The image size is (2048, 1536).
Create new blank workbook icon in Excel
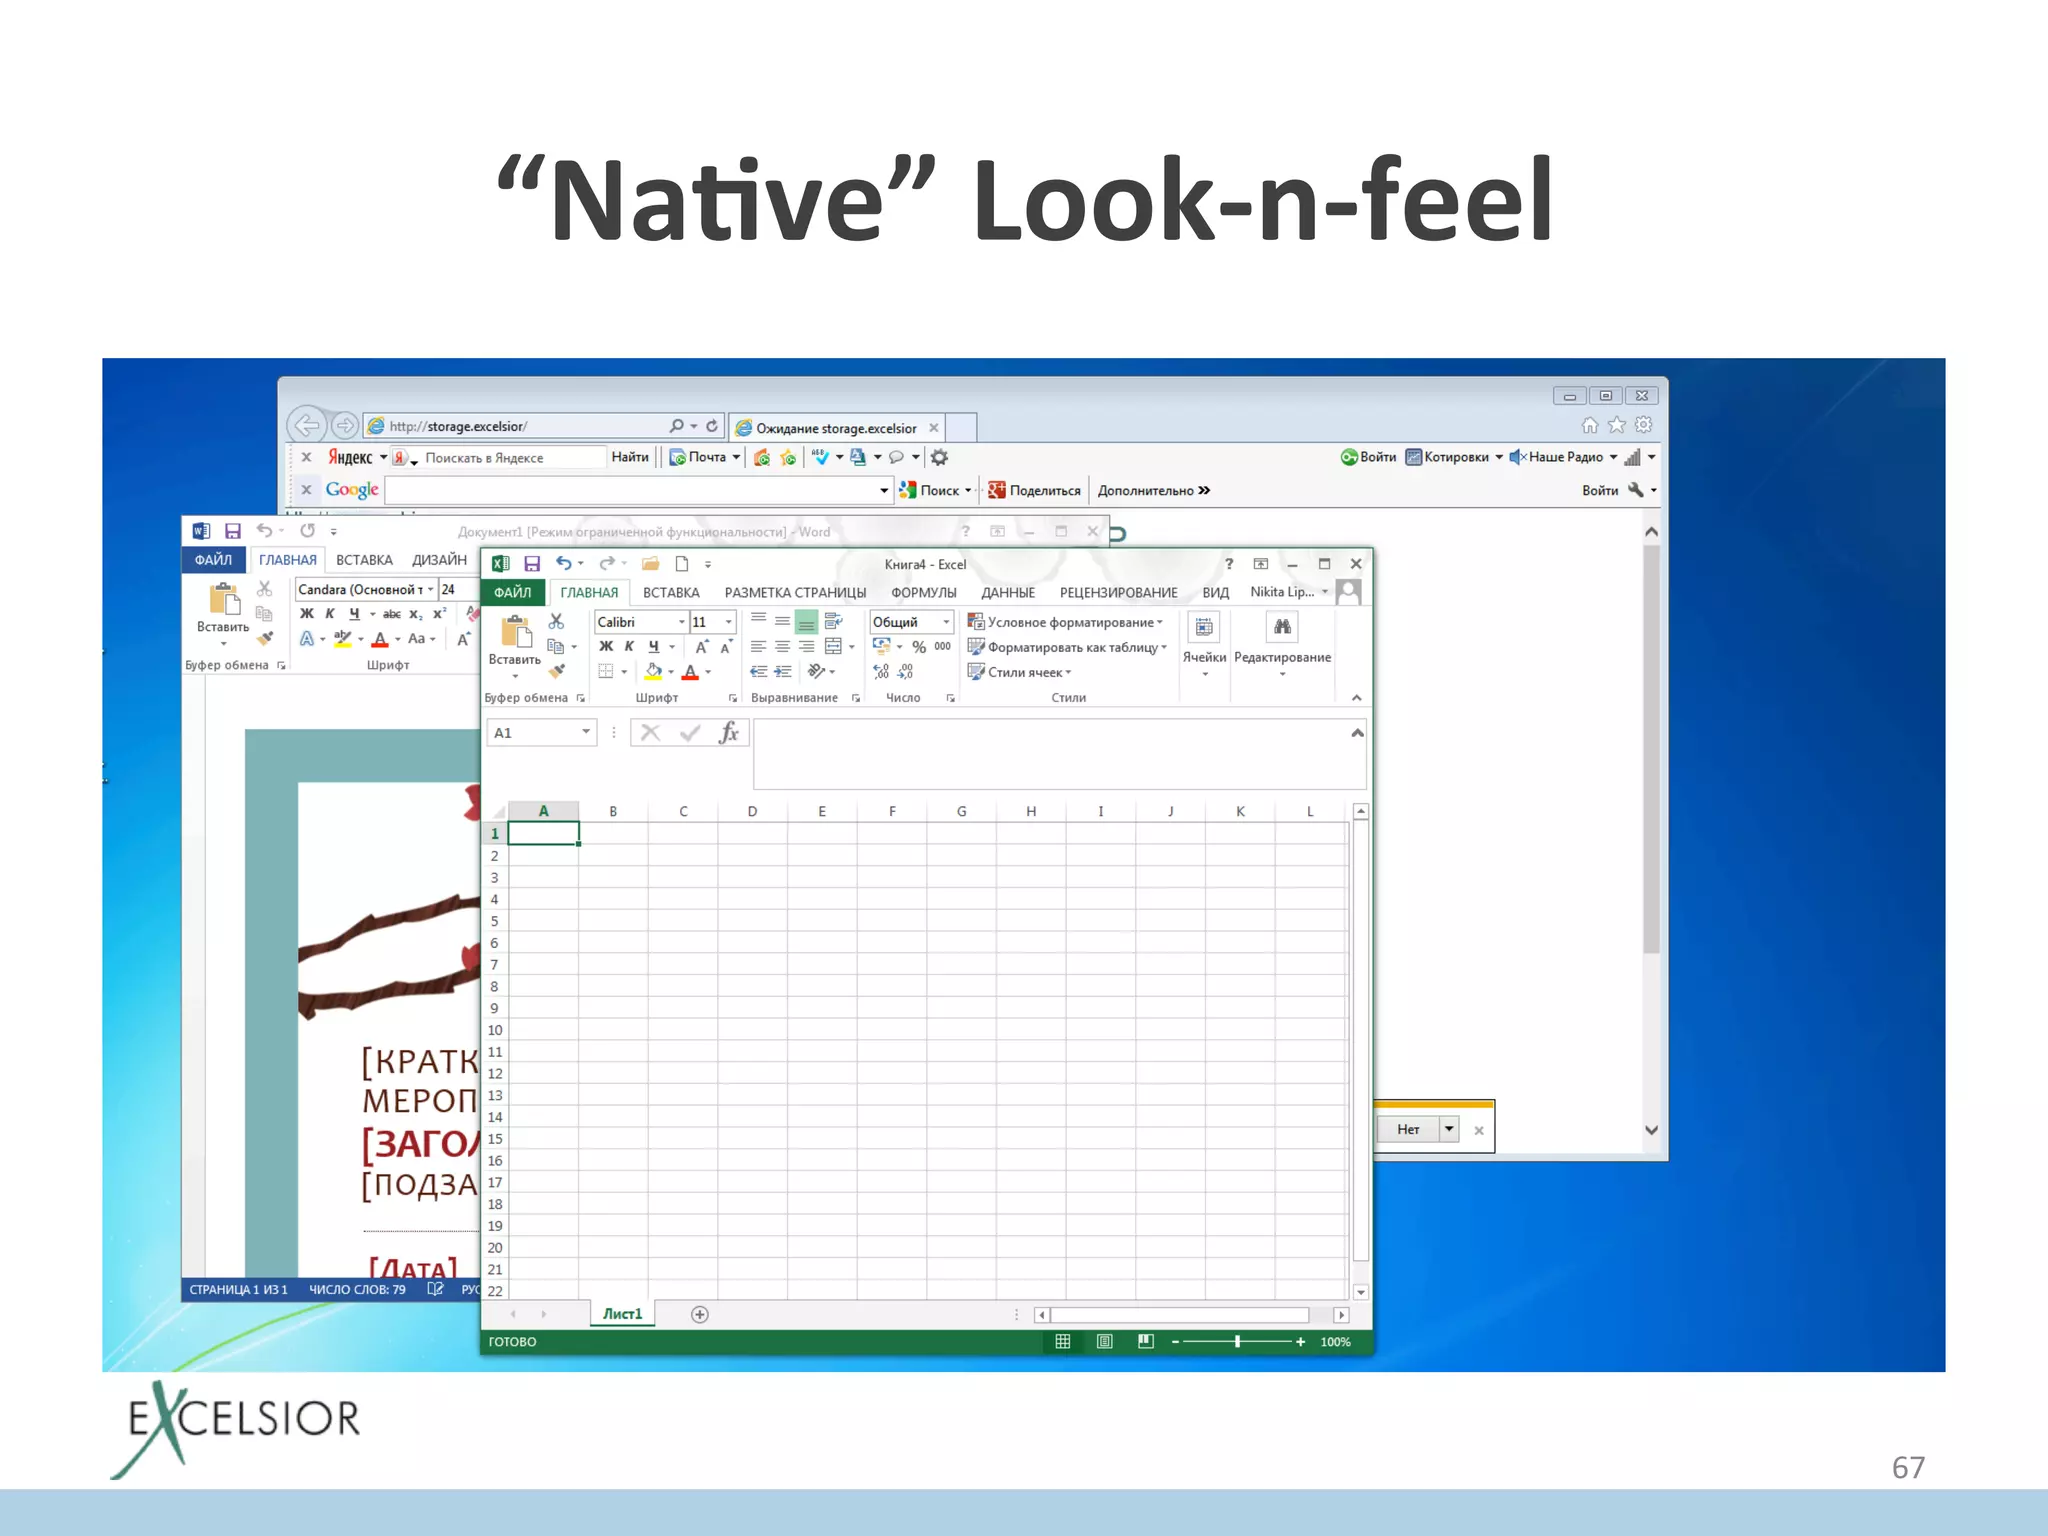(x=682, y=564)
